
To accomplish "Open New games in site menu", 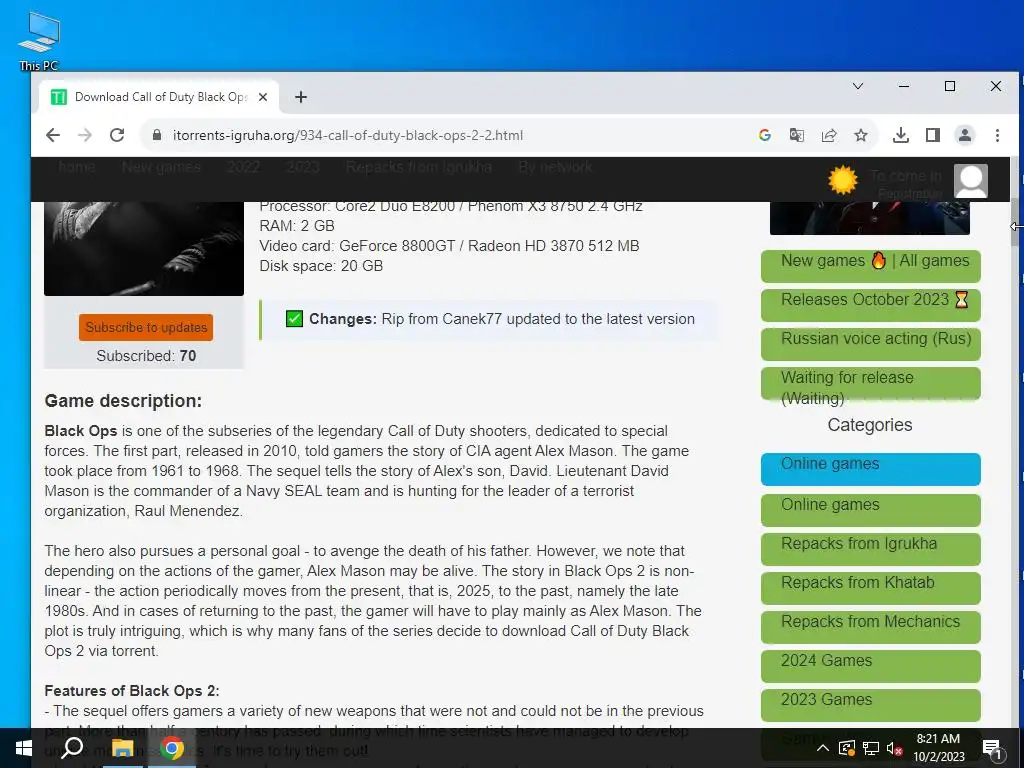I will (x=161, y=167).
